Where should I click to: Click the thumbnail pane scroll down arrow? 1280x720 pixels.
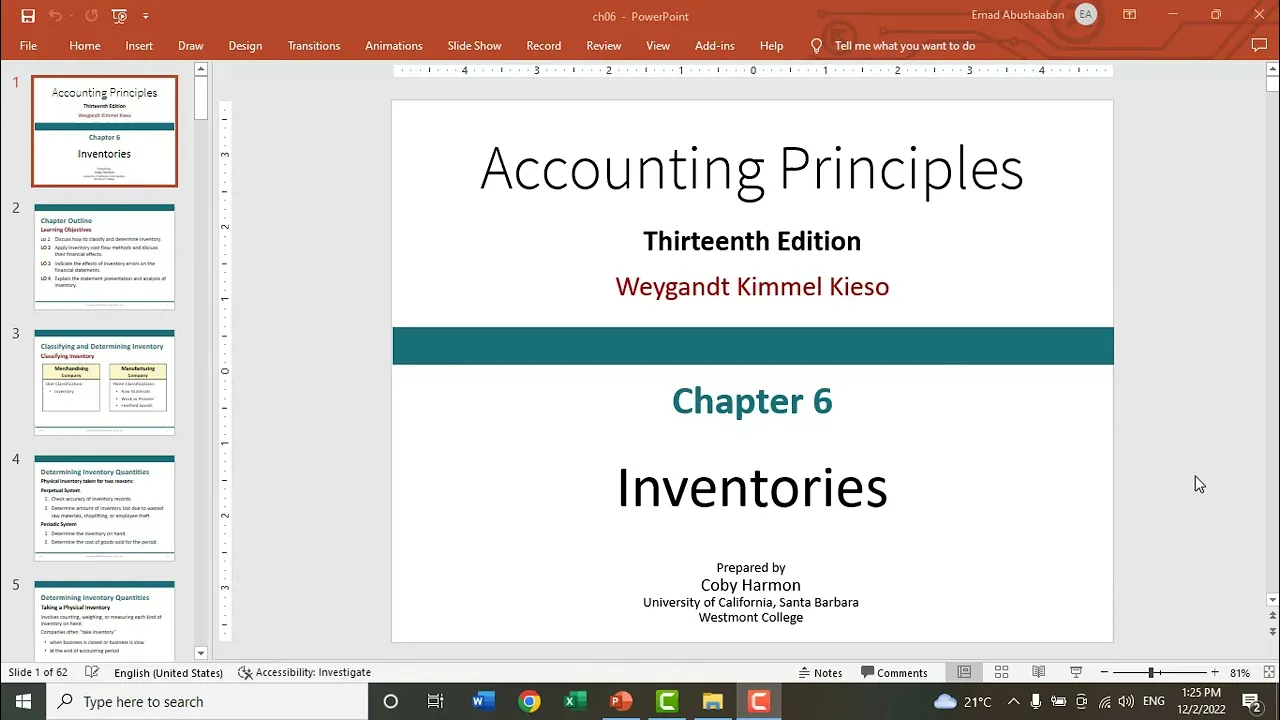(x=200, y=653)
